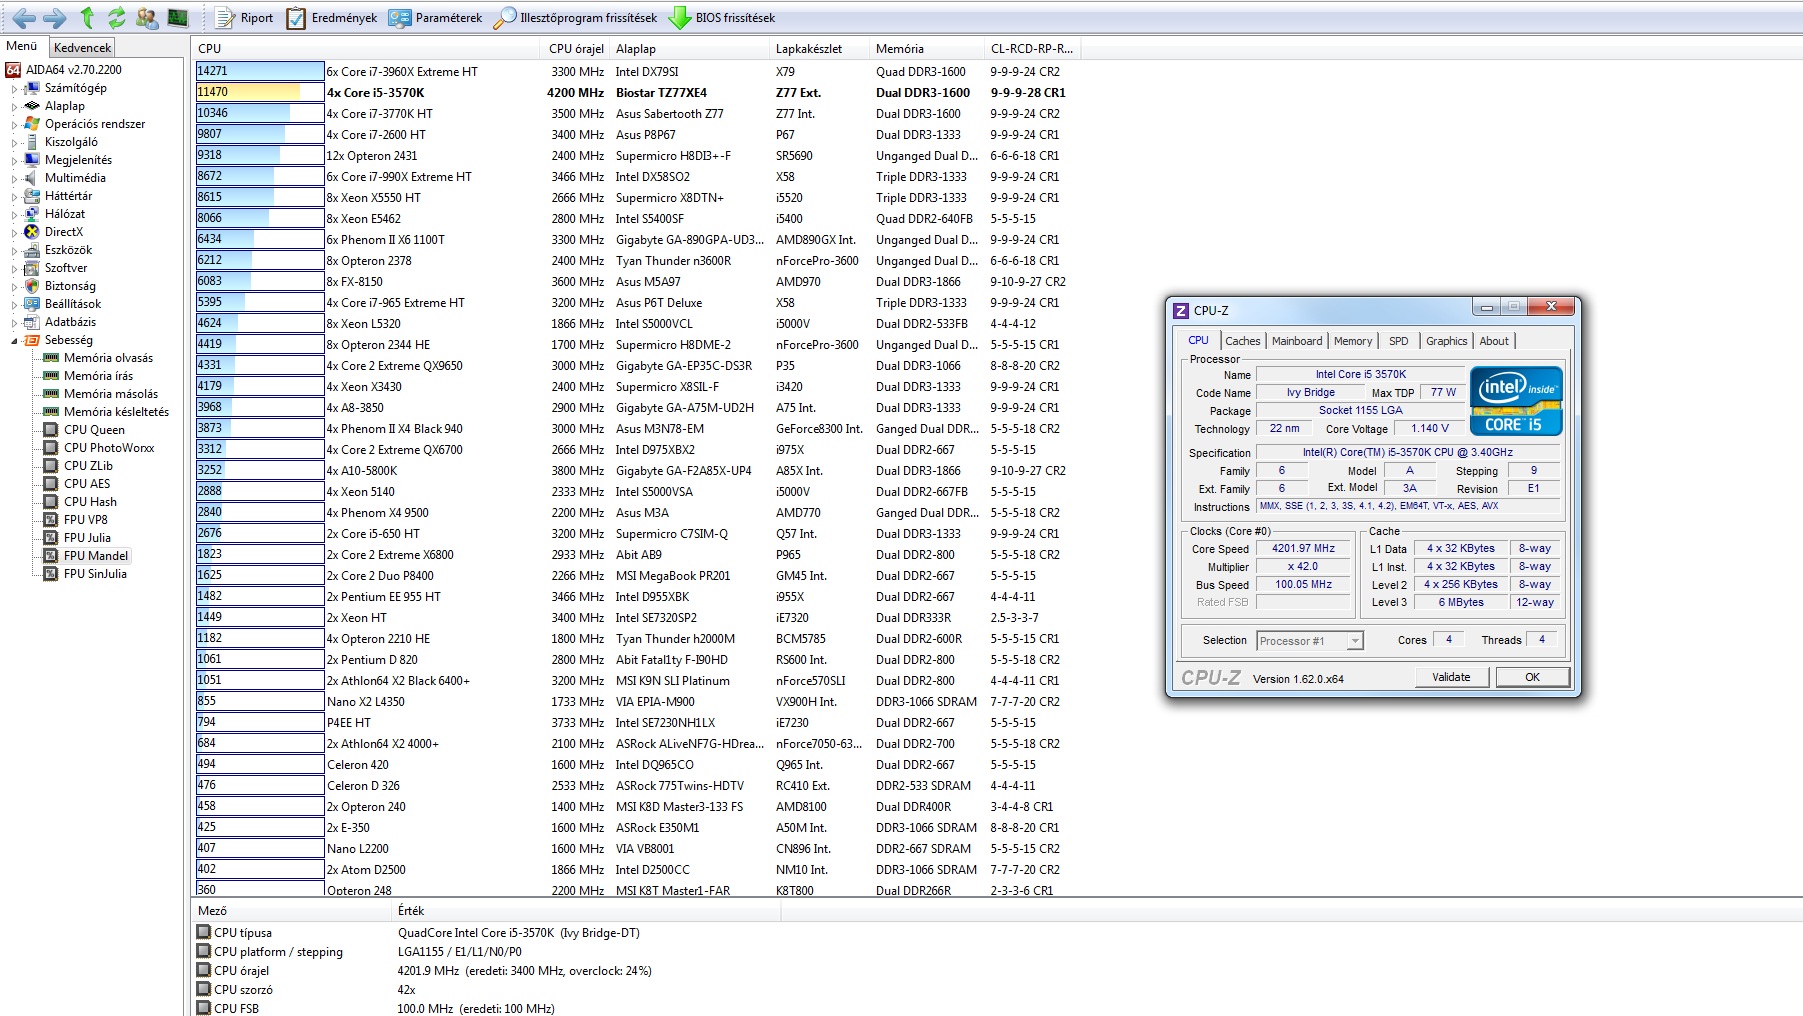Go up one level with the green up arrow
Viewport: 1803px width, 1016px height.
point(87,17)
